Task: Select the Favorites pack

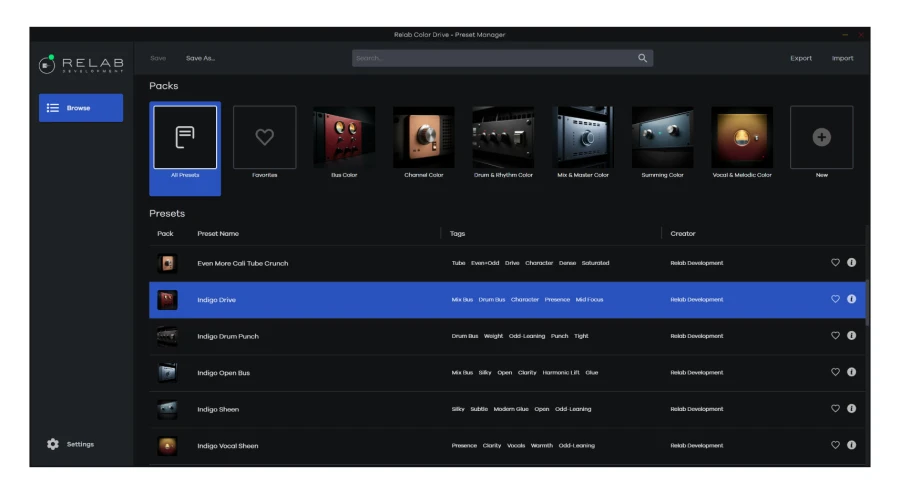Action: pos(265,142)
